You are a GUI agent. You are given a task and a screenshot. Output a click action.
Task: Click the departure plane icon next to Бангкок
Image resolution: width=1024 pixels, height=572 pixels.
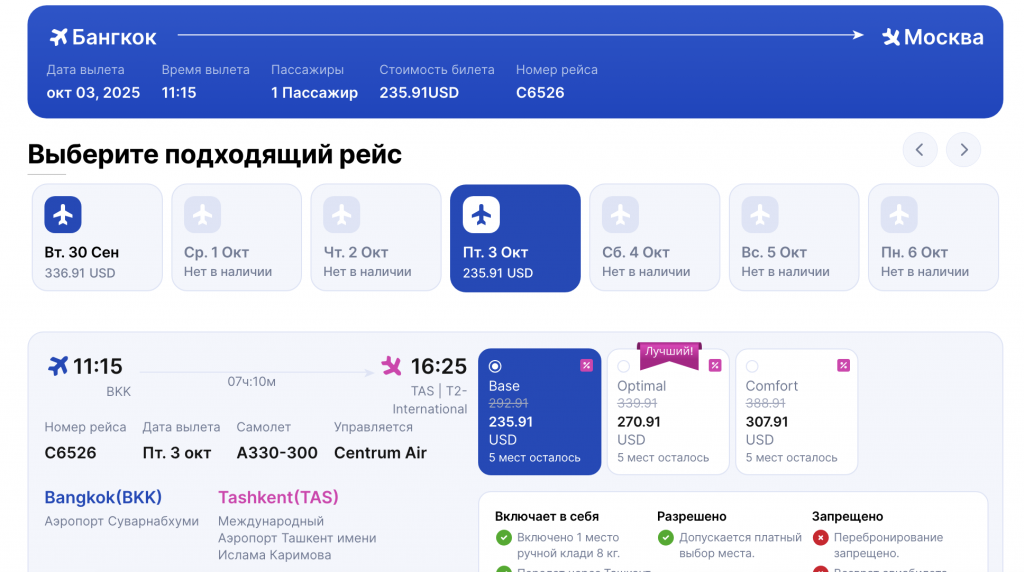pos(58,37)
